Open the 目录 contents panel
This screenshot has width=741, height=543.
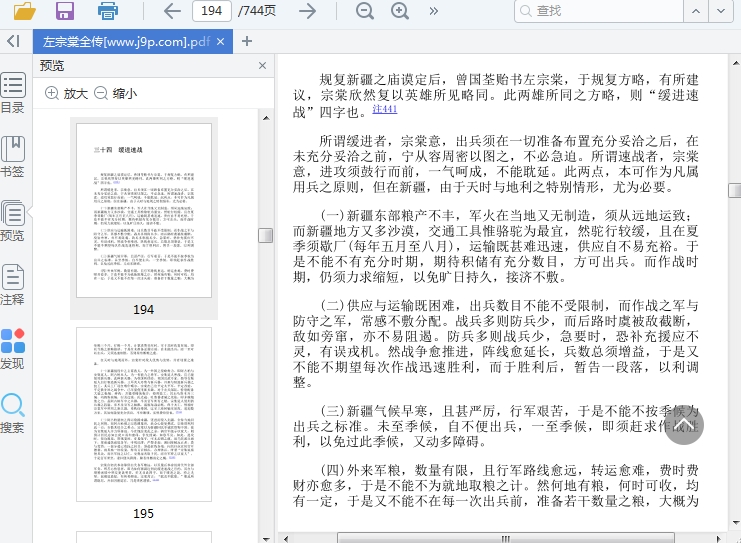13,93
